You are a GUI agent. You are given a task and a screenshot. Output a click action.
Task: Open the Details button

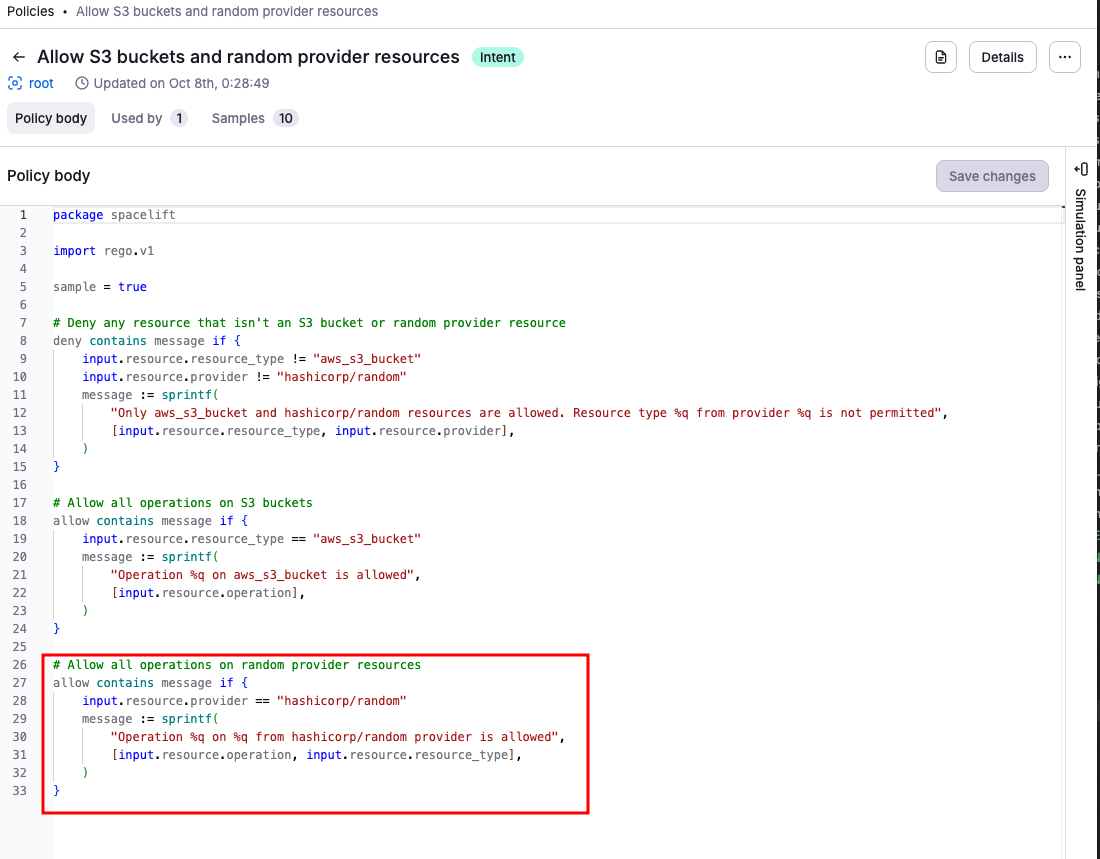pos(1002,57)
